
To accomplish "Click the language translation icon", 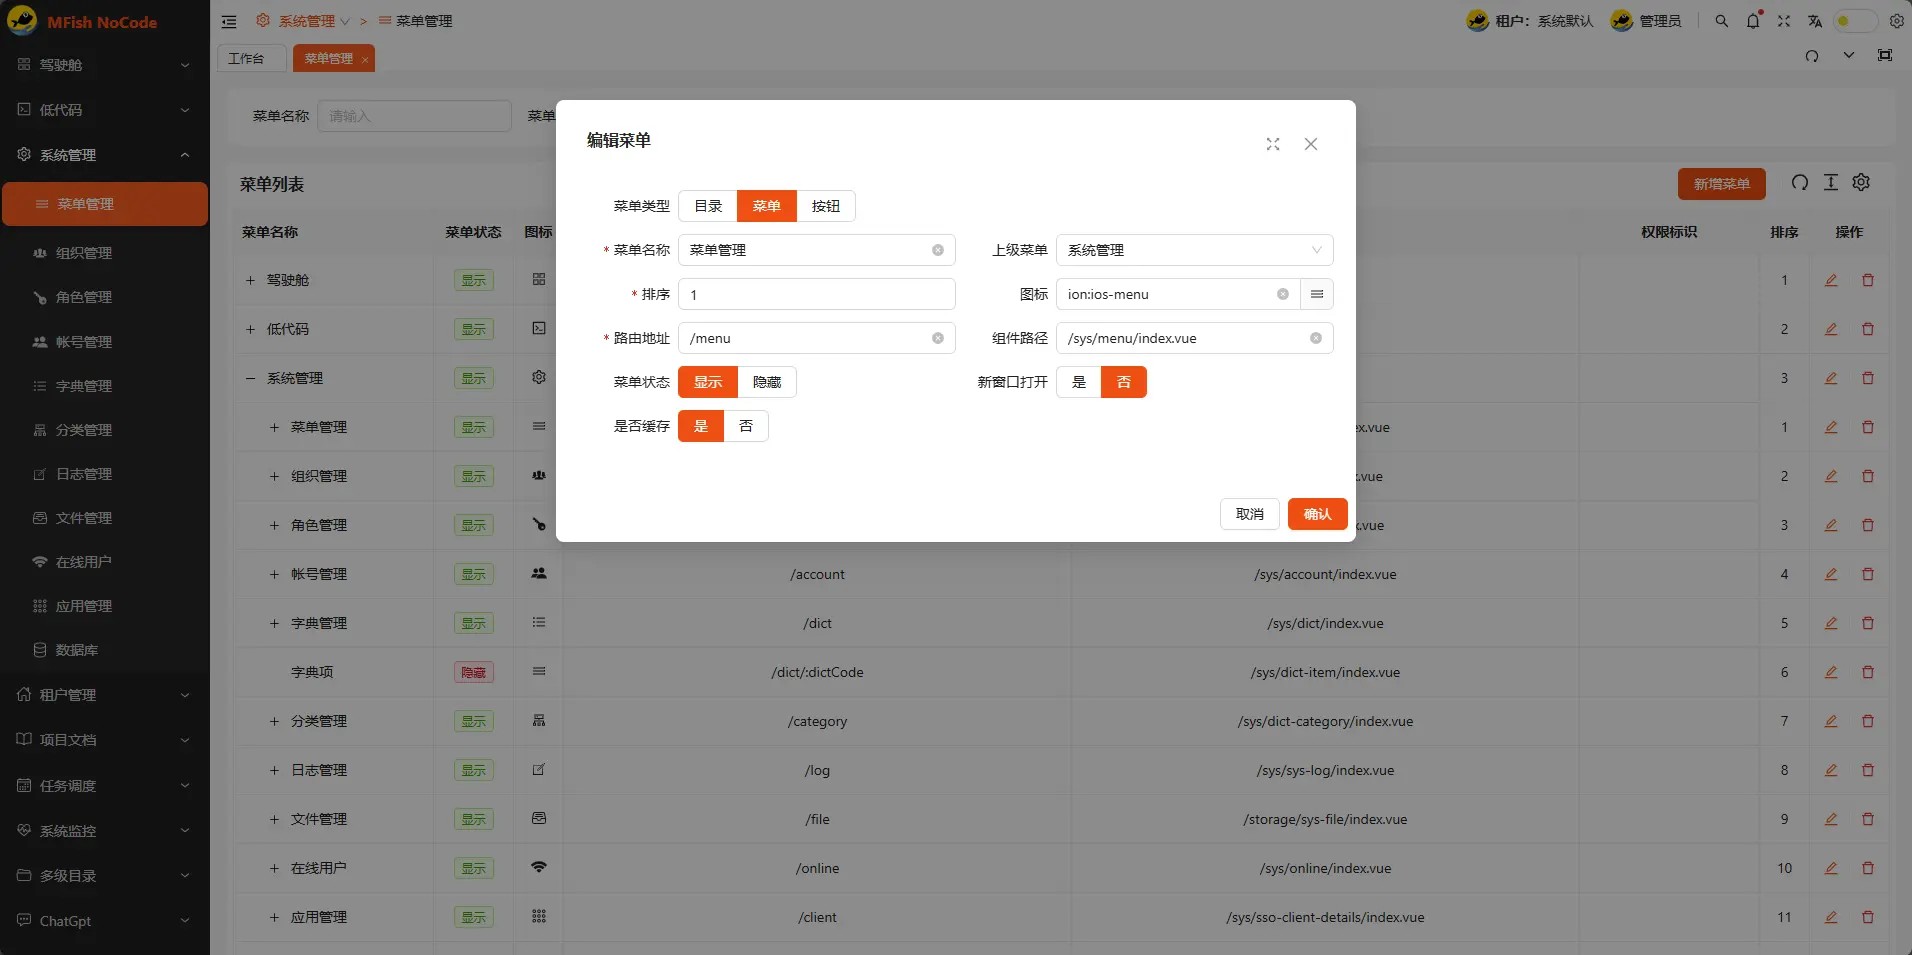I will click(x=1814, y=21).
